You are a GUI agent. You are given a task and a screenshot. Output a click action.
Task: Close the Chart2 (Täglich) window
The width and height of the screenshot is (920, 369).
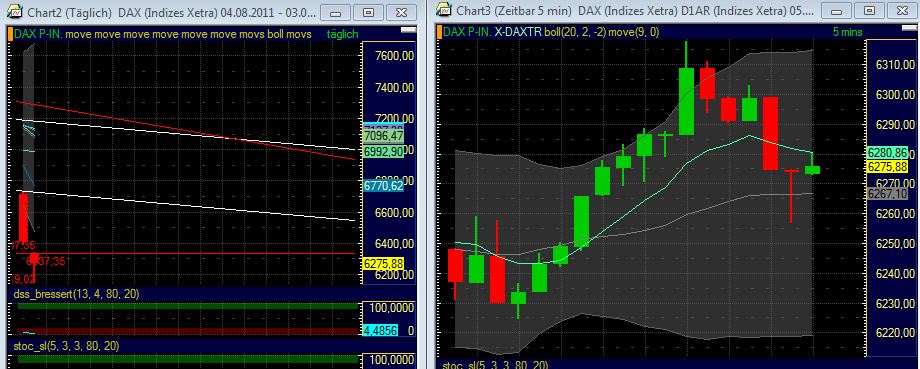[x=401, y=12]
